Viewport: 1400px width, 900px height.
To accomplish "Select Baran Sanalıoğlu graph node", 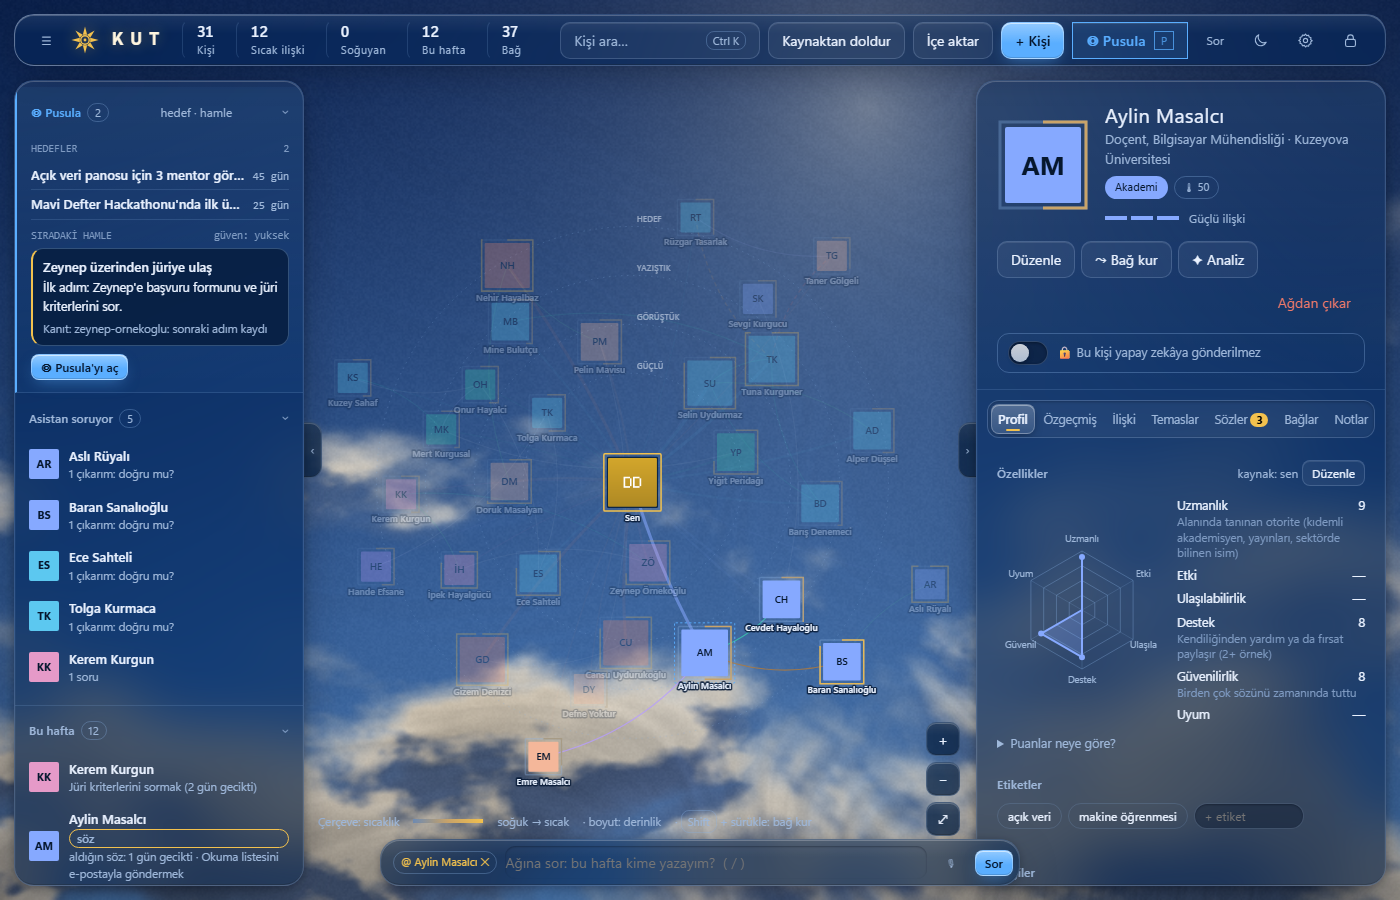I will point(842,662).
